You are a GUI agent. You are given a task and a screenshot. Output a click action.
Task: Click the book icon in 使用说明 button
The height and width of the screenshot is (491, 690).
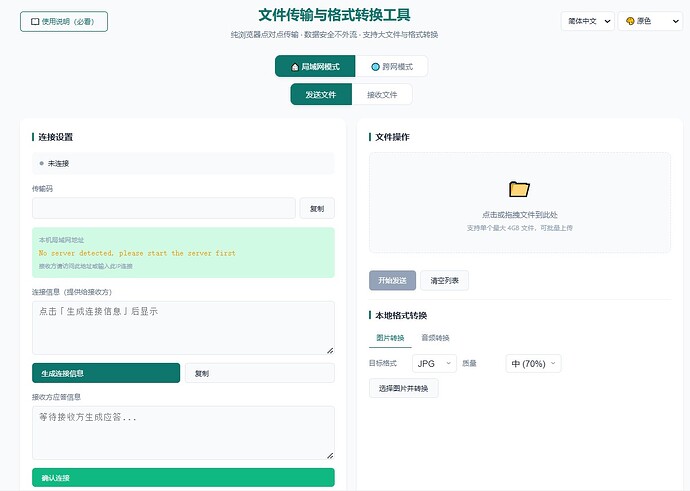pos(35,22)
